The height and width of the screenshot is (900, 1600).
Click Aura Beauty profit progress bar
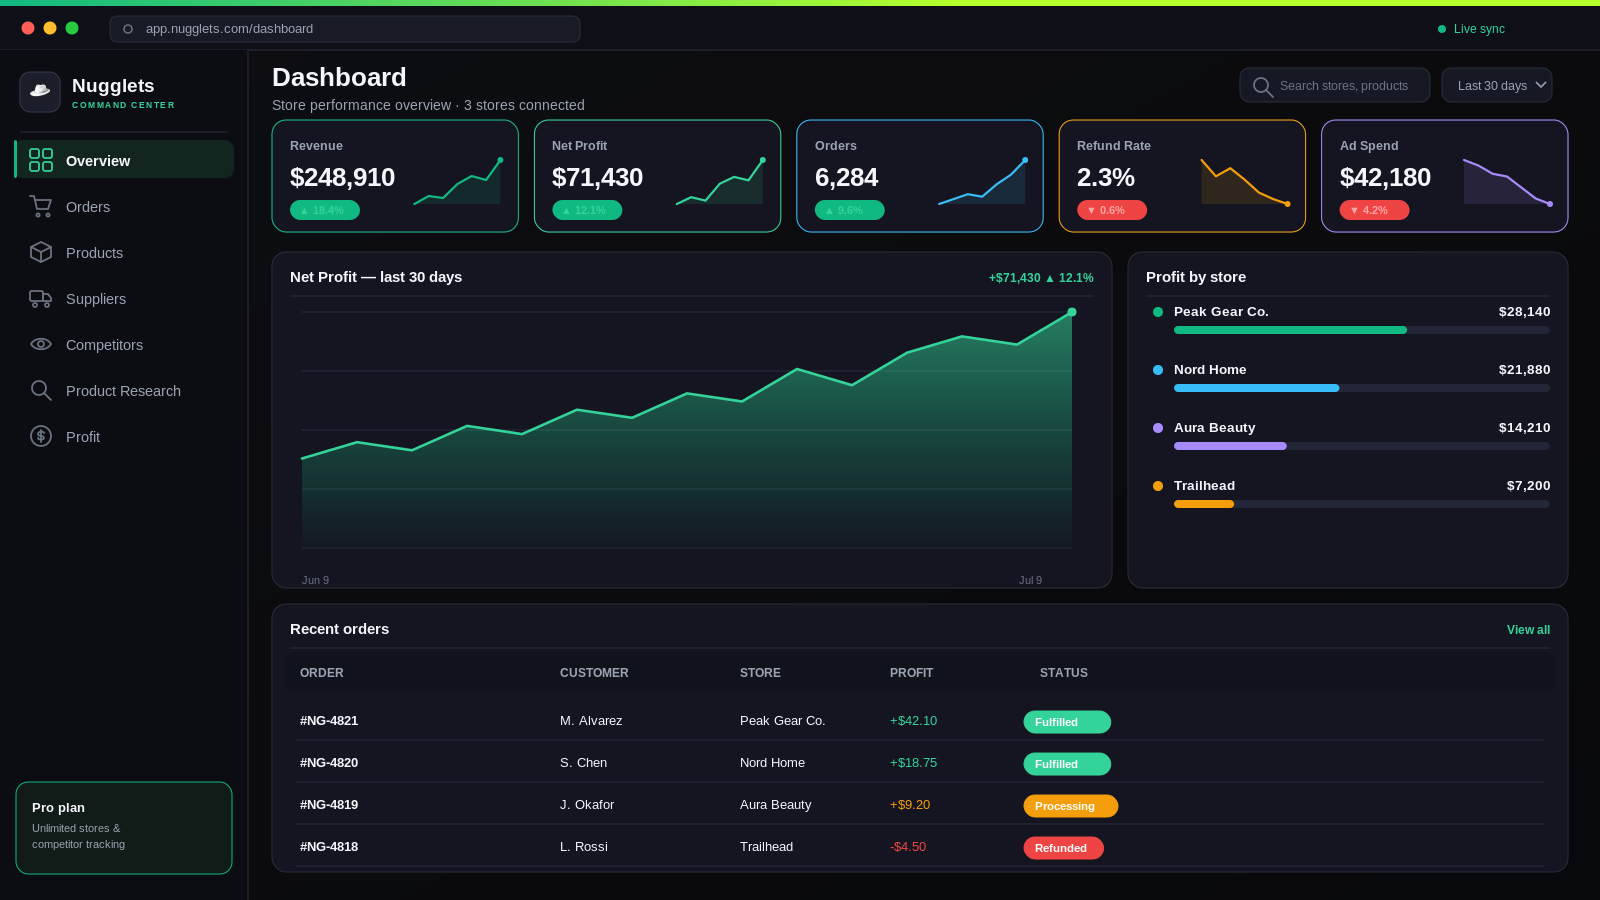pyautogui.click(x=1362, y=446)
